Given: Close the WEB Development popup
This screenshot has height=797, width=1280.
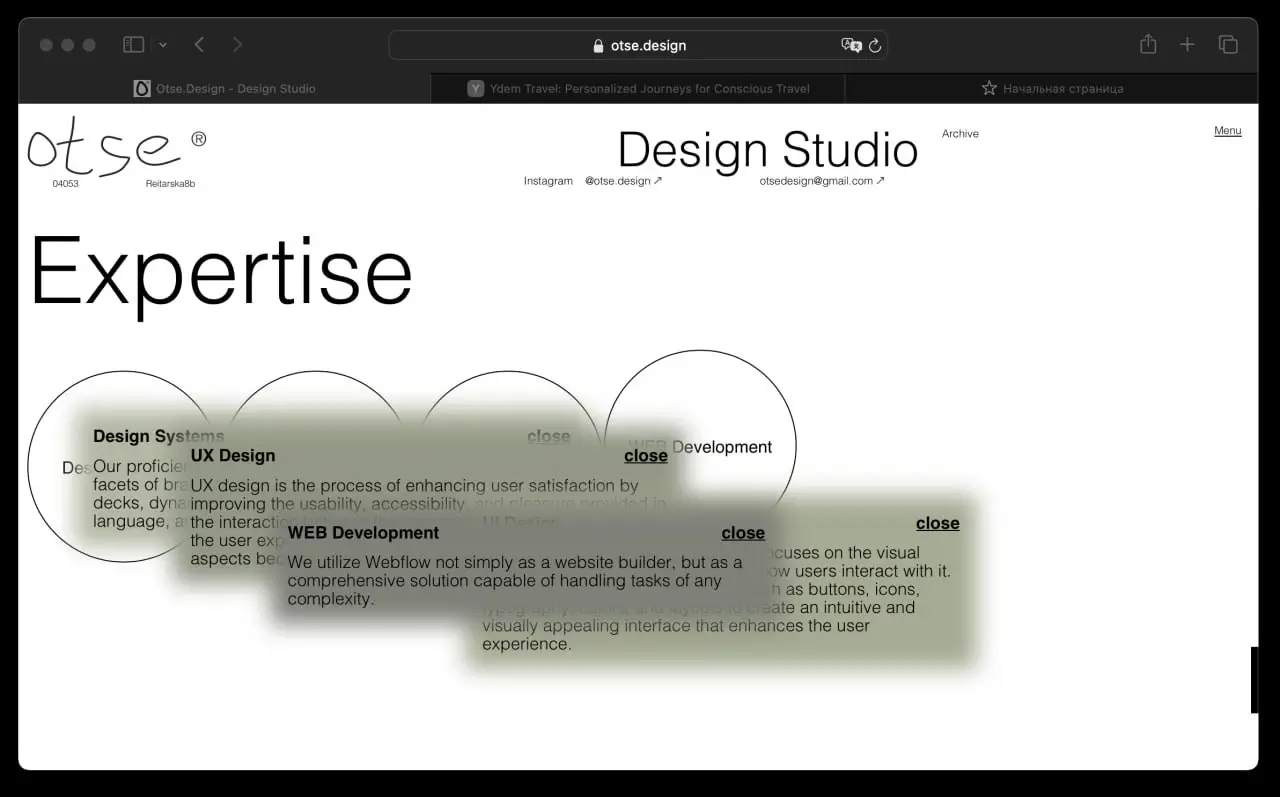Looking at the screenshot, I should (743, 533).
